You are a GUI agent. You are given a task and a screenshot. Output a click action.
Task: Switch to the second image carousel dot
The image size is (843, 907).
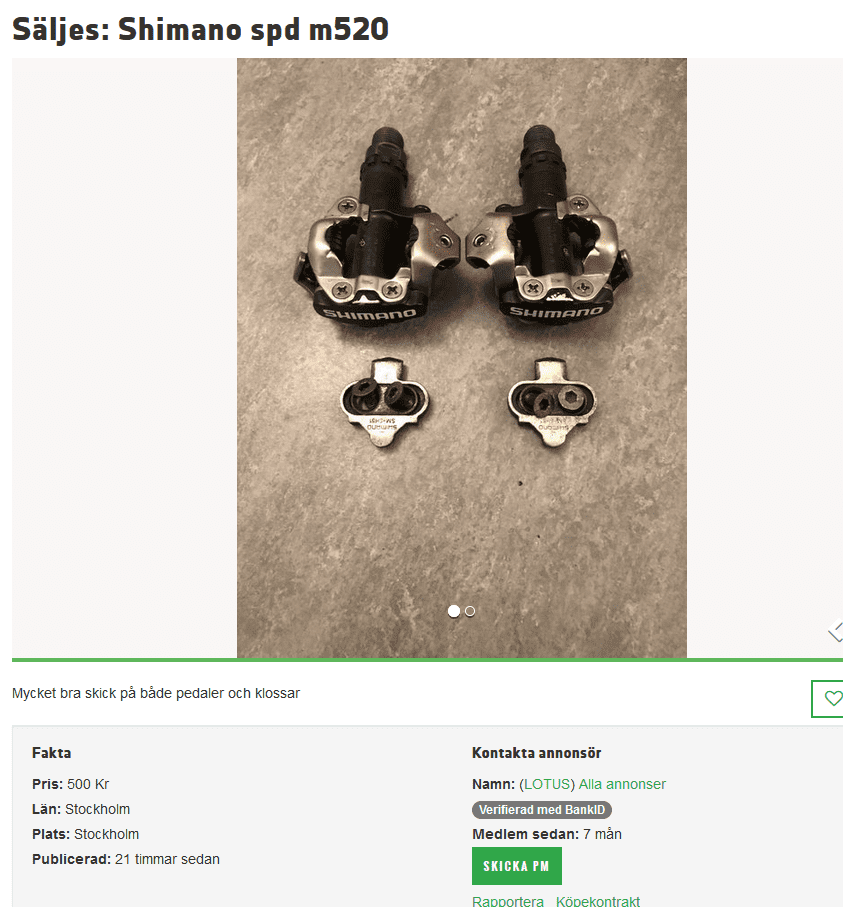click(470, 611)
